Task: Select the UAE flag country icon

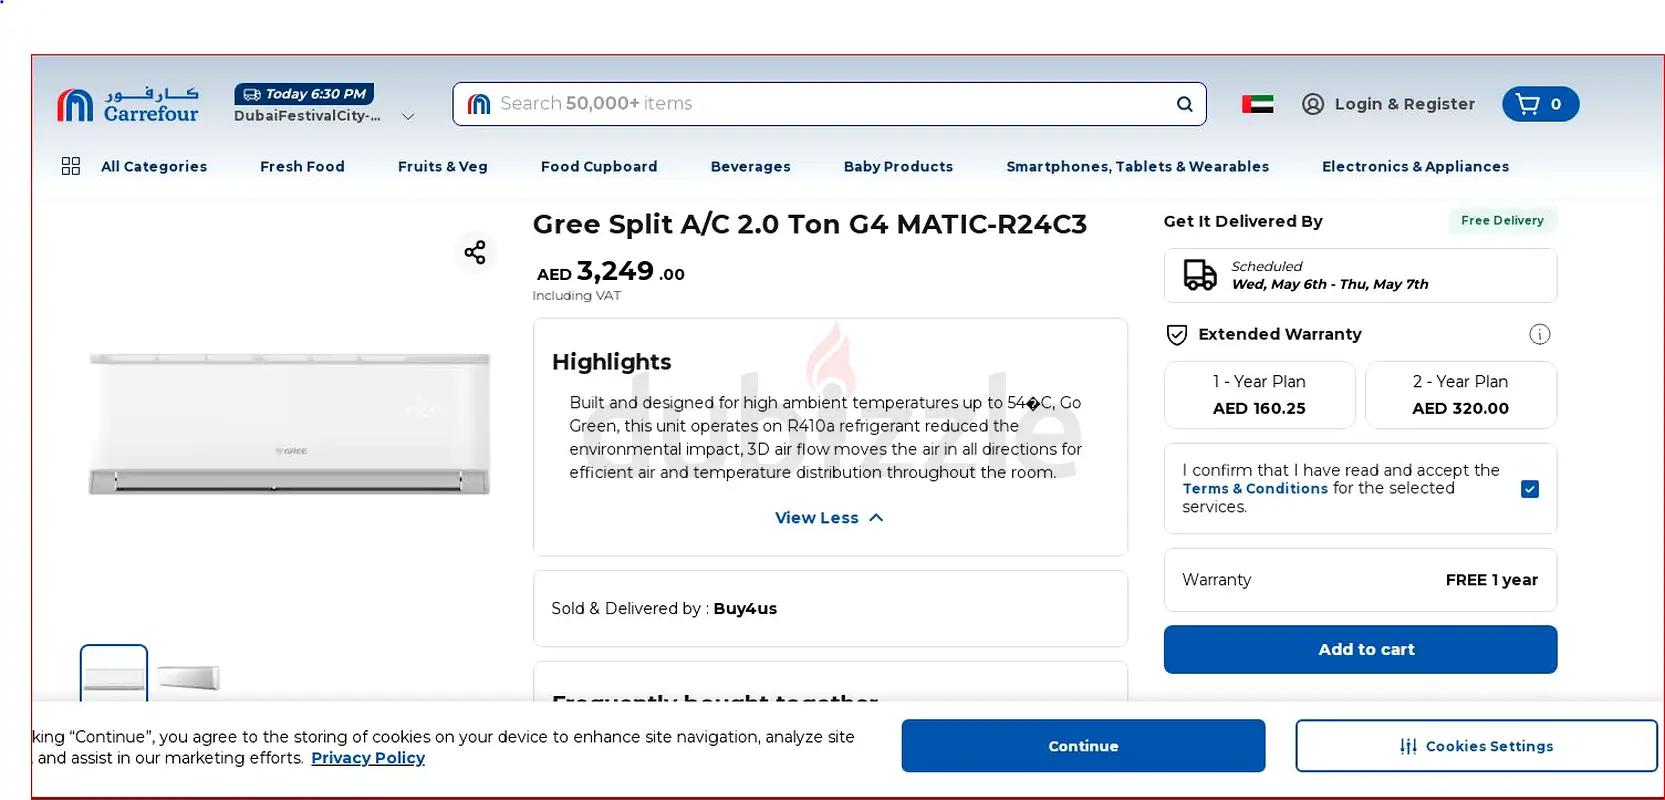Action: [x=1257, y=104]
